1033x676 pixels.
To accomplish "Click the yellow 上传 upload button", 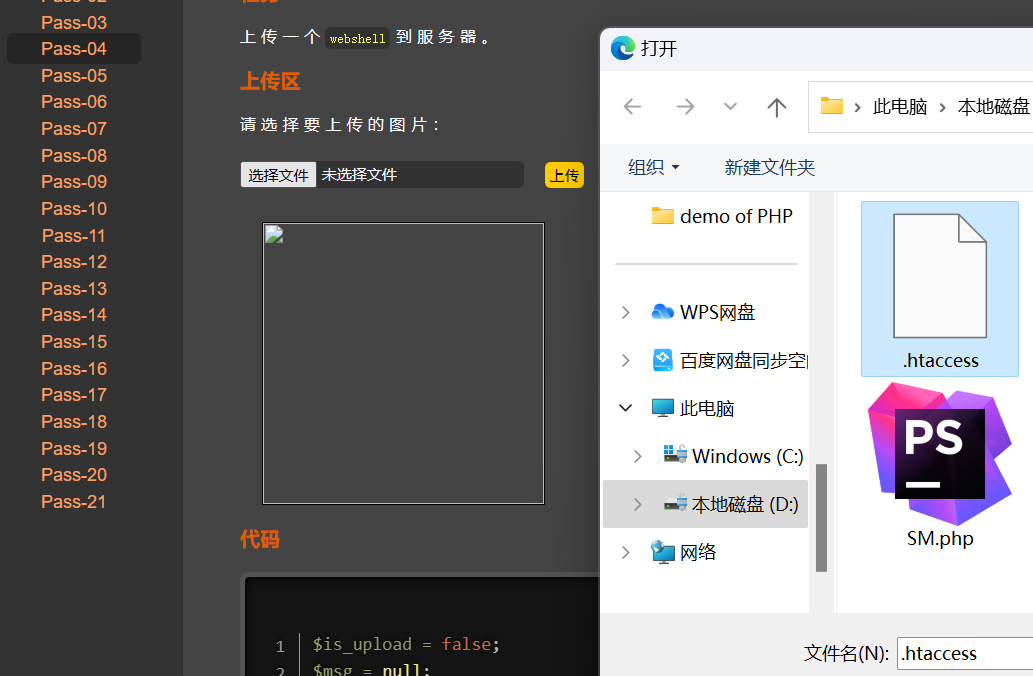I will 564,174.
